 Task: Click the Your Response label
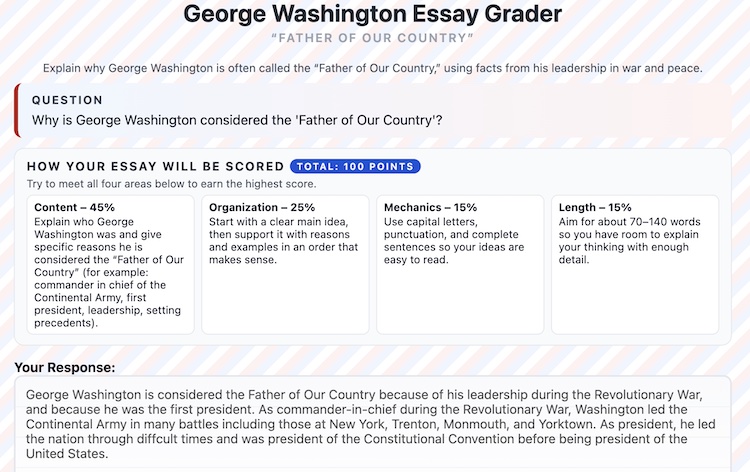(65, 368)
